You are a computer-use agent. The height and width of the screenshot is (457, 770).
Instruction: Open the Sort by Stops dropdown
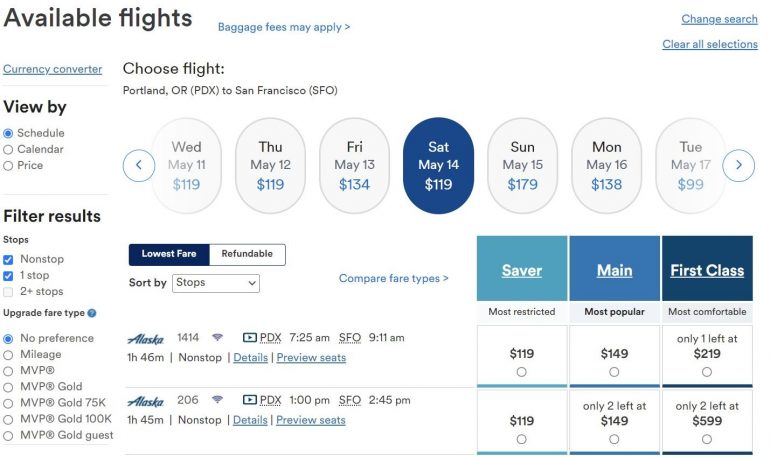pyautogui.click(x=215, y=283)
